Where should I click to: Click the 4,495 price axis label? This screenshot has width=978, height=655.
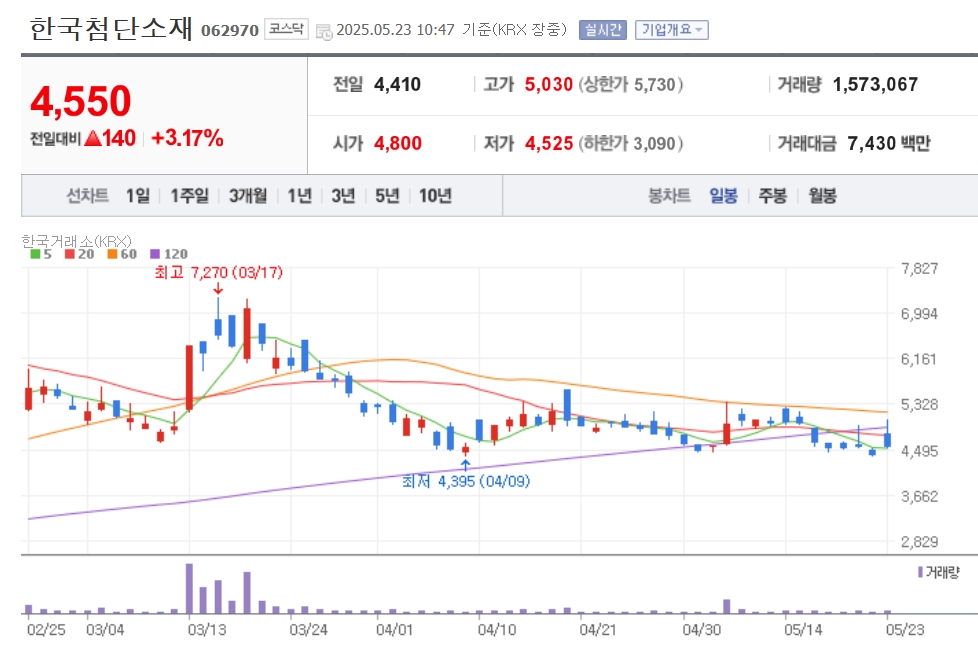pos(919,451)
